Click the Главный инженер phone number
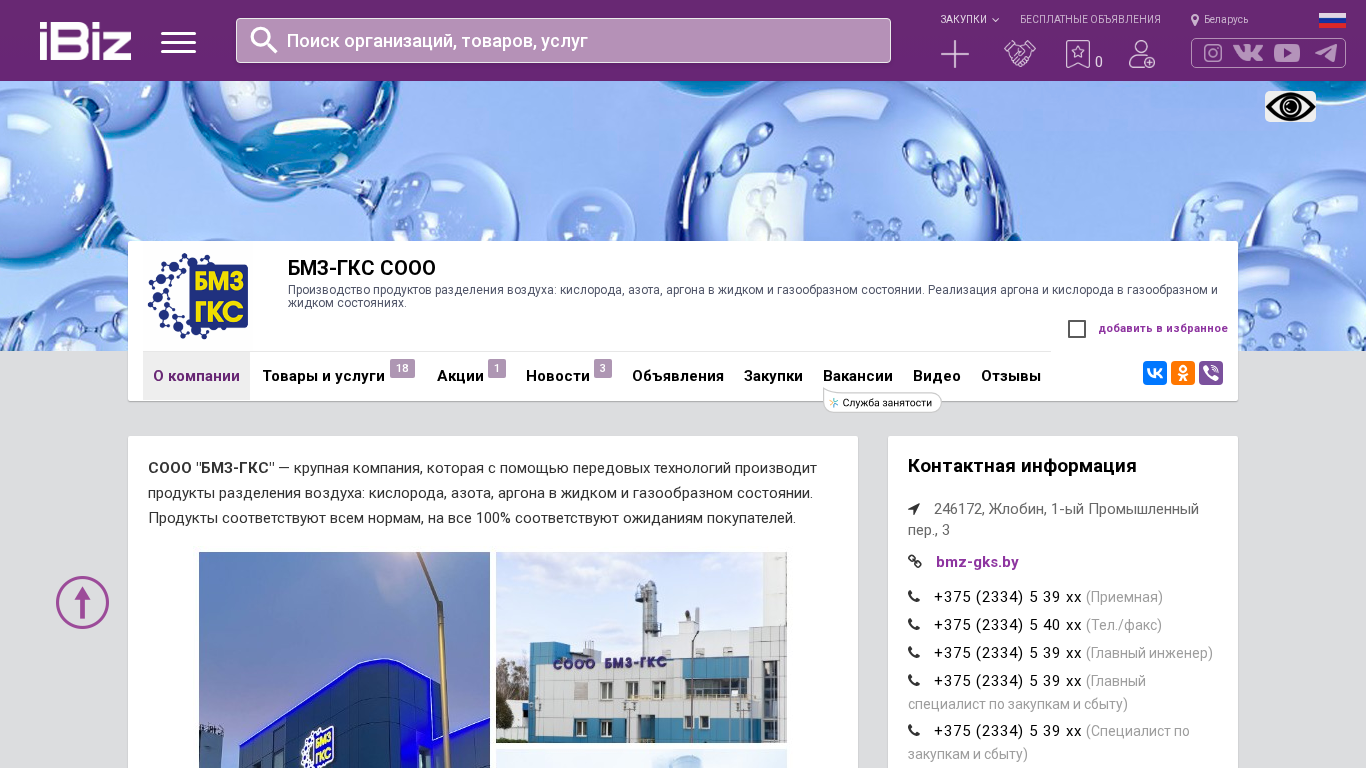Screen dimensions: 1366x768 [x=1008, y=653]
